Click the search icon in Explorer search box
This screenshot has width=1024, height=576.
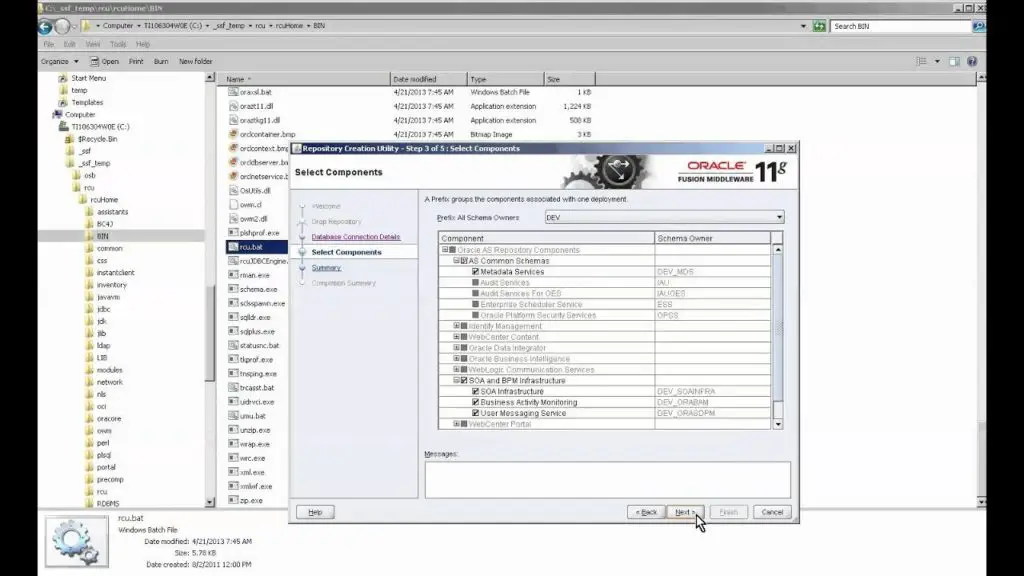coord(978,26)
